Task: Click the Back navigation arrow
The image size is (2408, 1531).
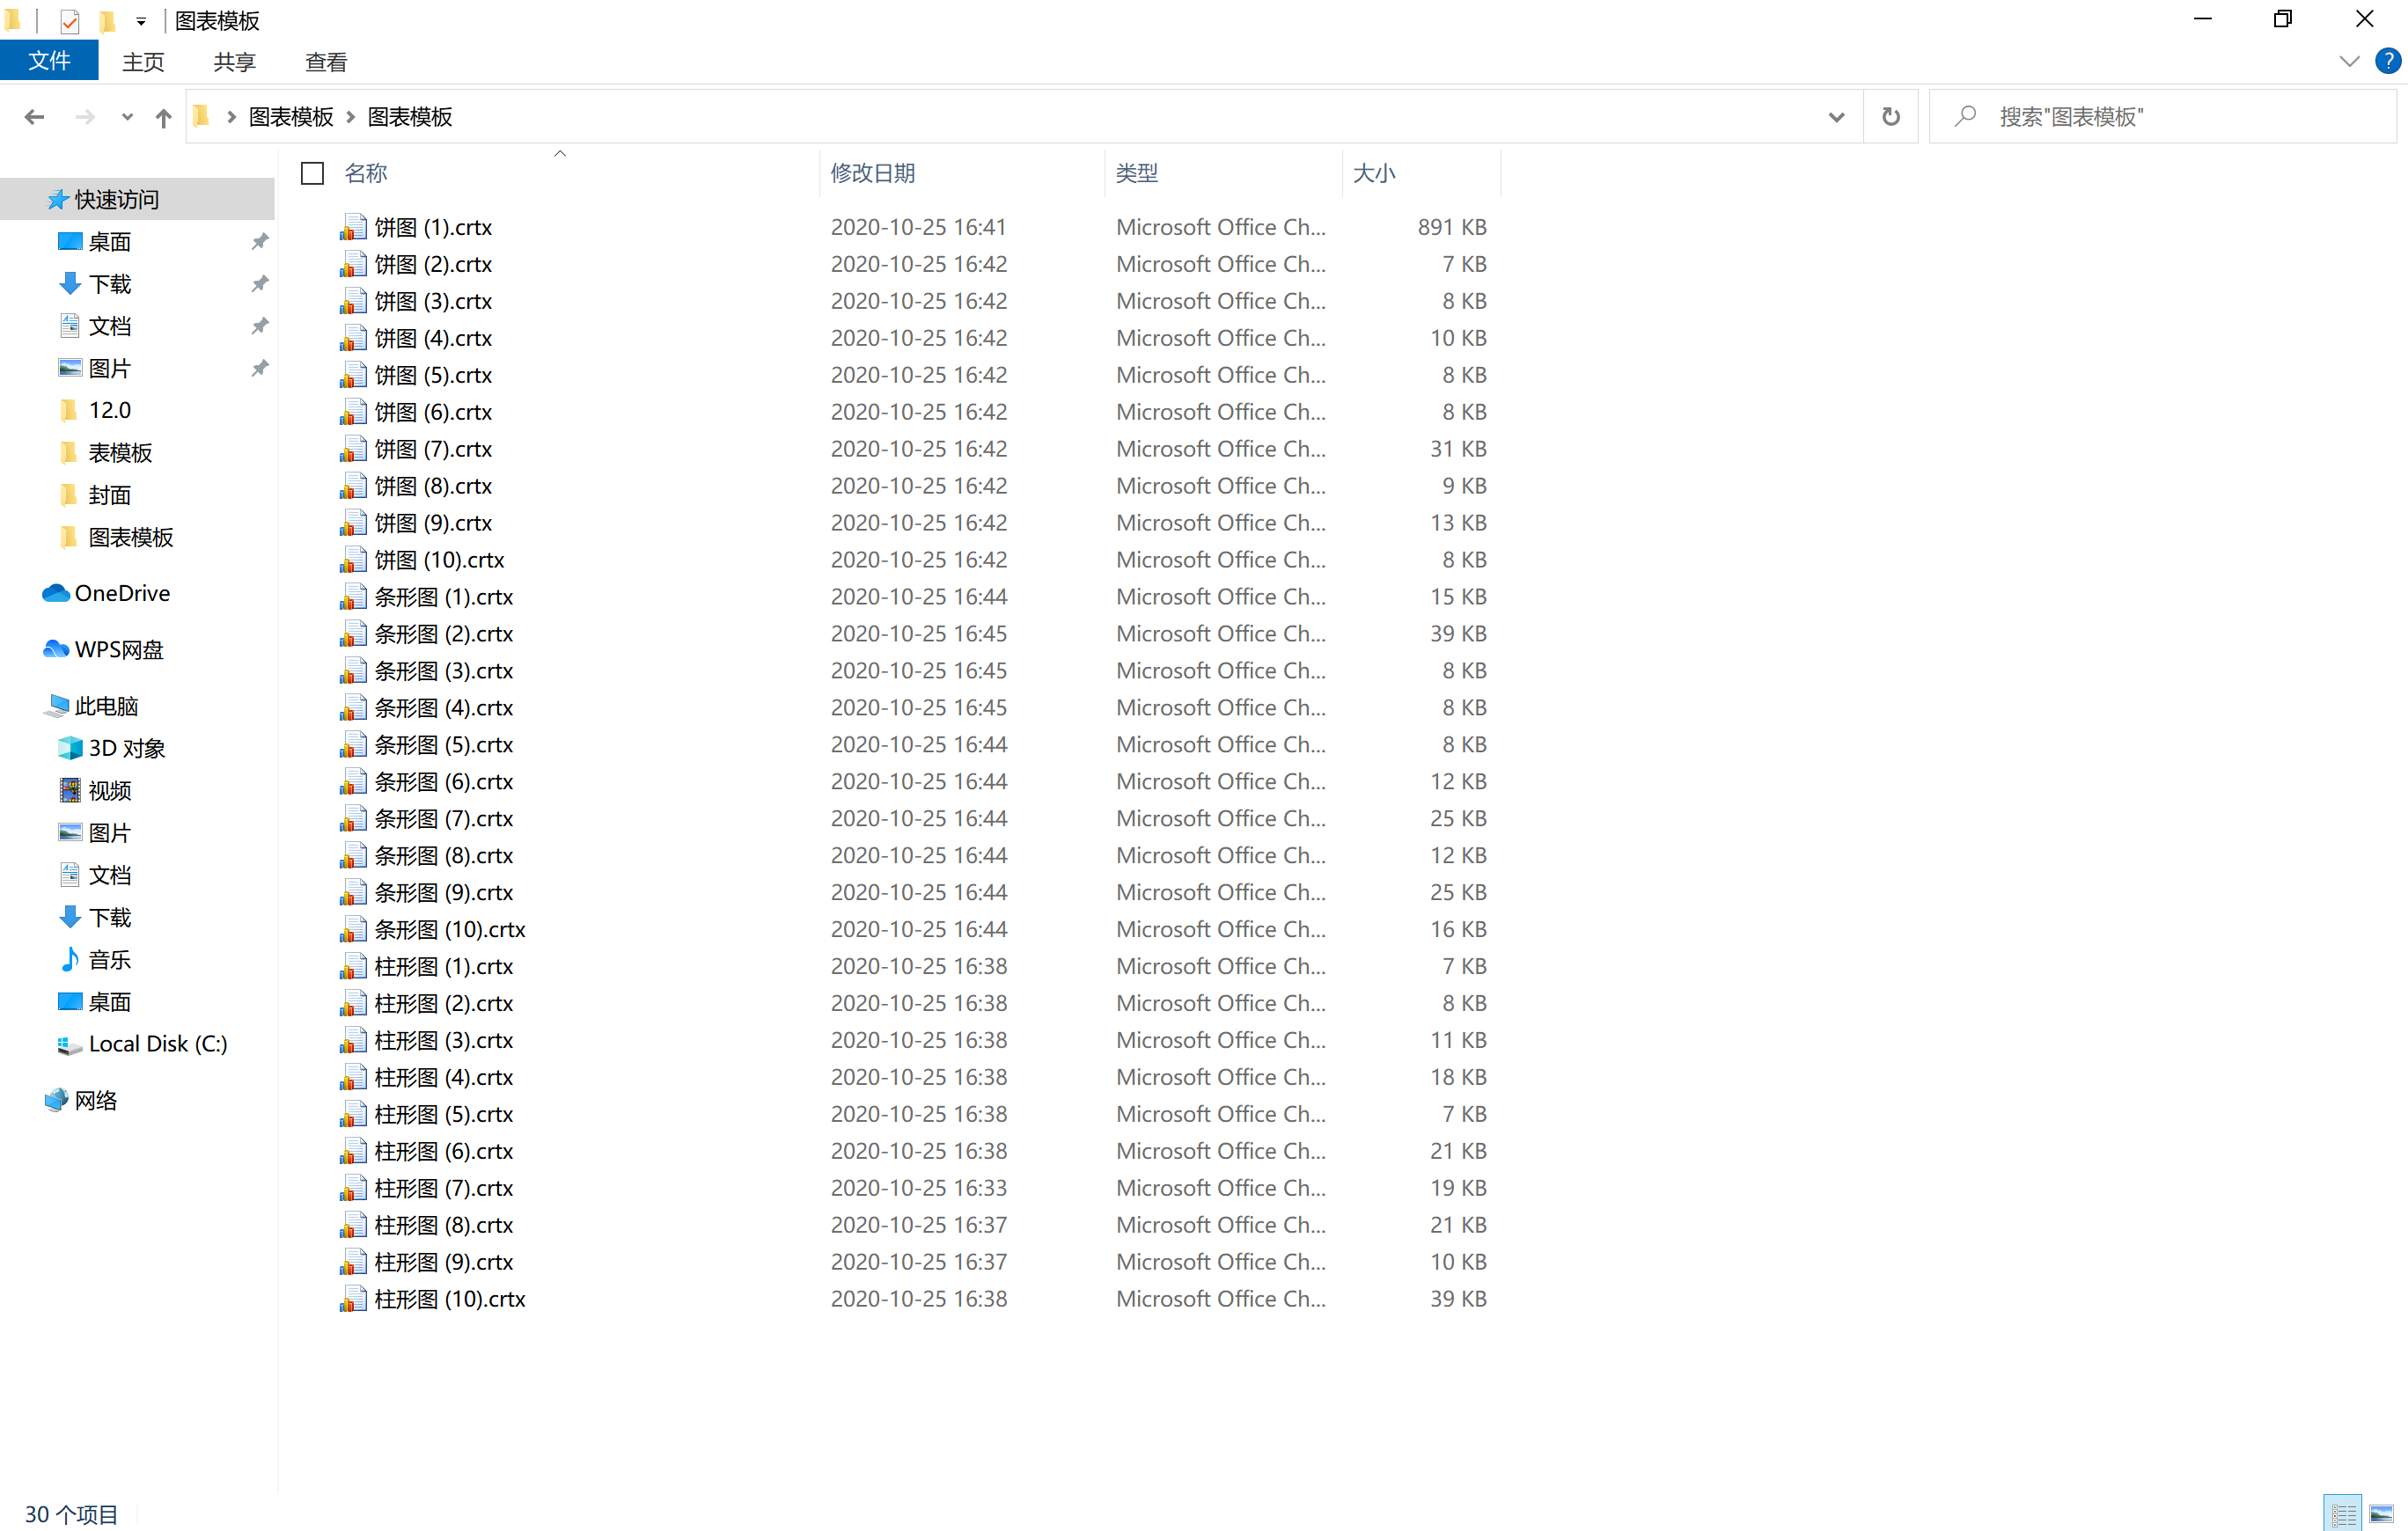Action: pyautogui.click(x=34, y=117)
